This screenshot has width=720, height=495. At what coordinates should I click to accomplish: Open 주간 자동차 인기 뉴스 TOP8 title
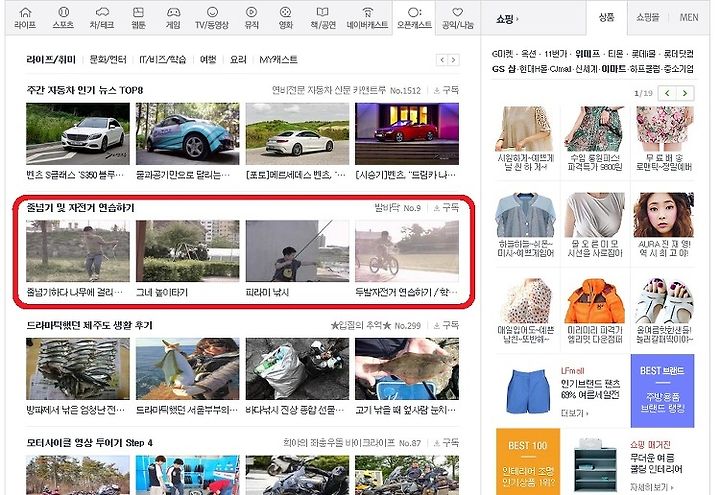click(84, 90)
